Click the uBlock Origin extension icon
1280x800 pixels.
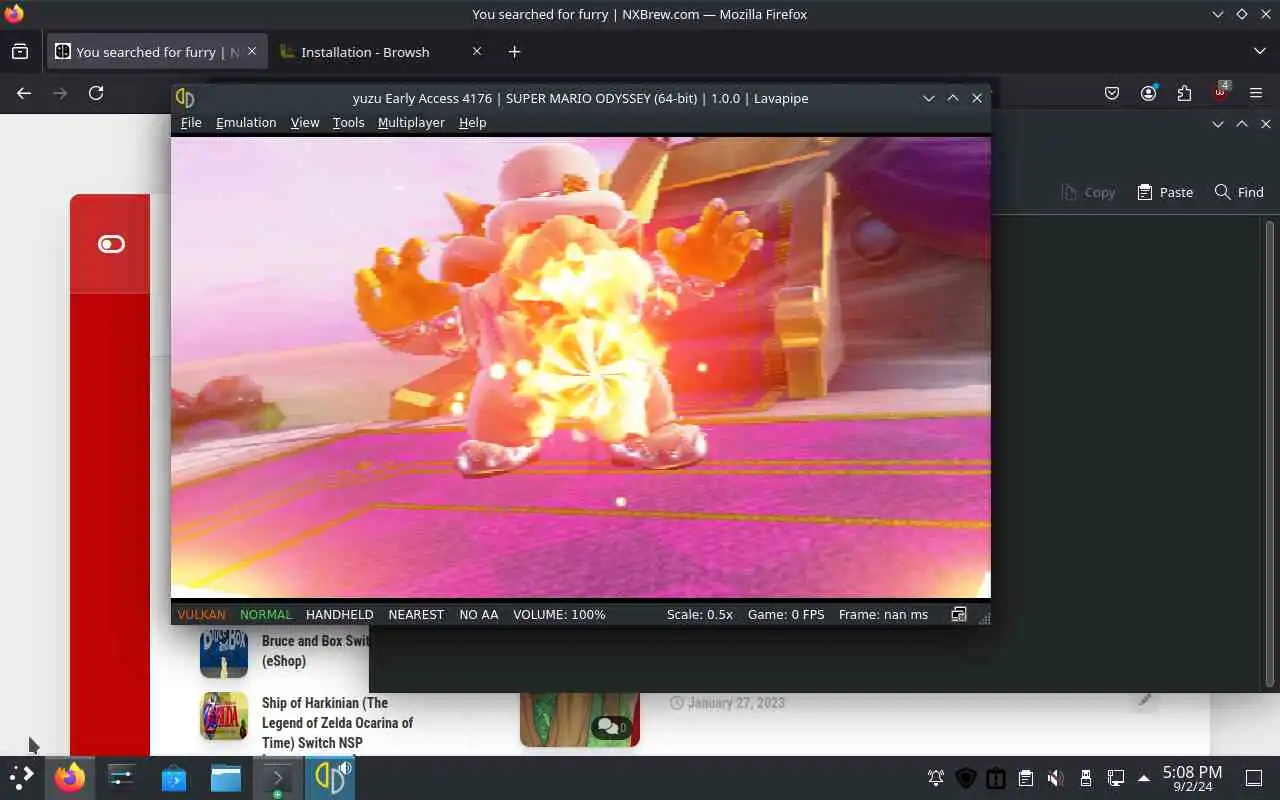click(1221, 92)
